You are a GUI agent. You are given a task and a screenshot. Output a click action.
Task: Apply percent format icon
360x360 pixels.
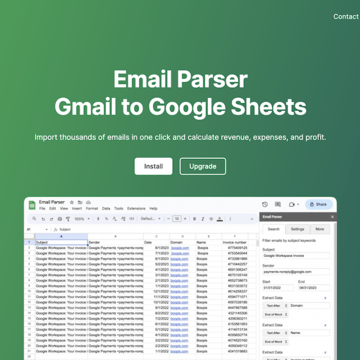tap(106, 219)
